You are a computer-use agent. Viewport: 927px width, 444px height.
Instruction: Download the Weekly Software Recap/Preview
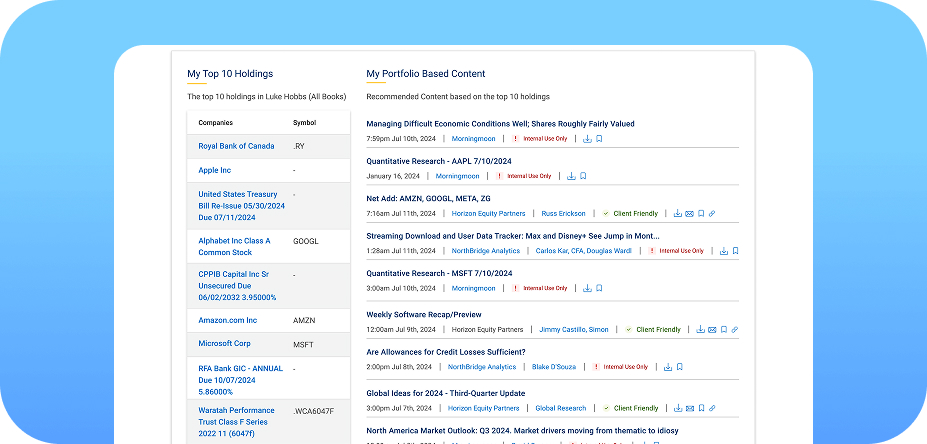tap(701, 330)
